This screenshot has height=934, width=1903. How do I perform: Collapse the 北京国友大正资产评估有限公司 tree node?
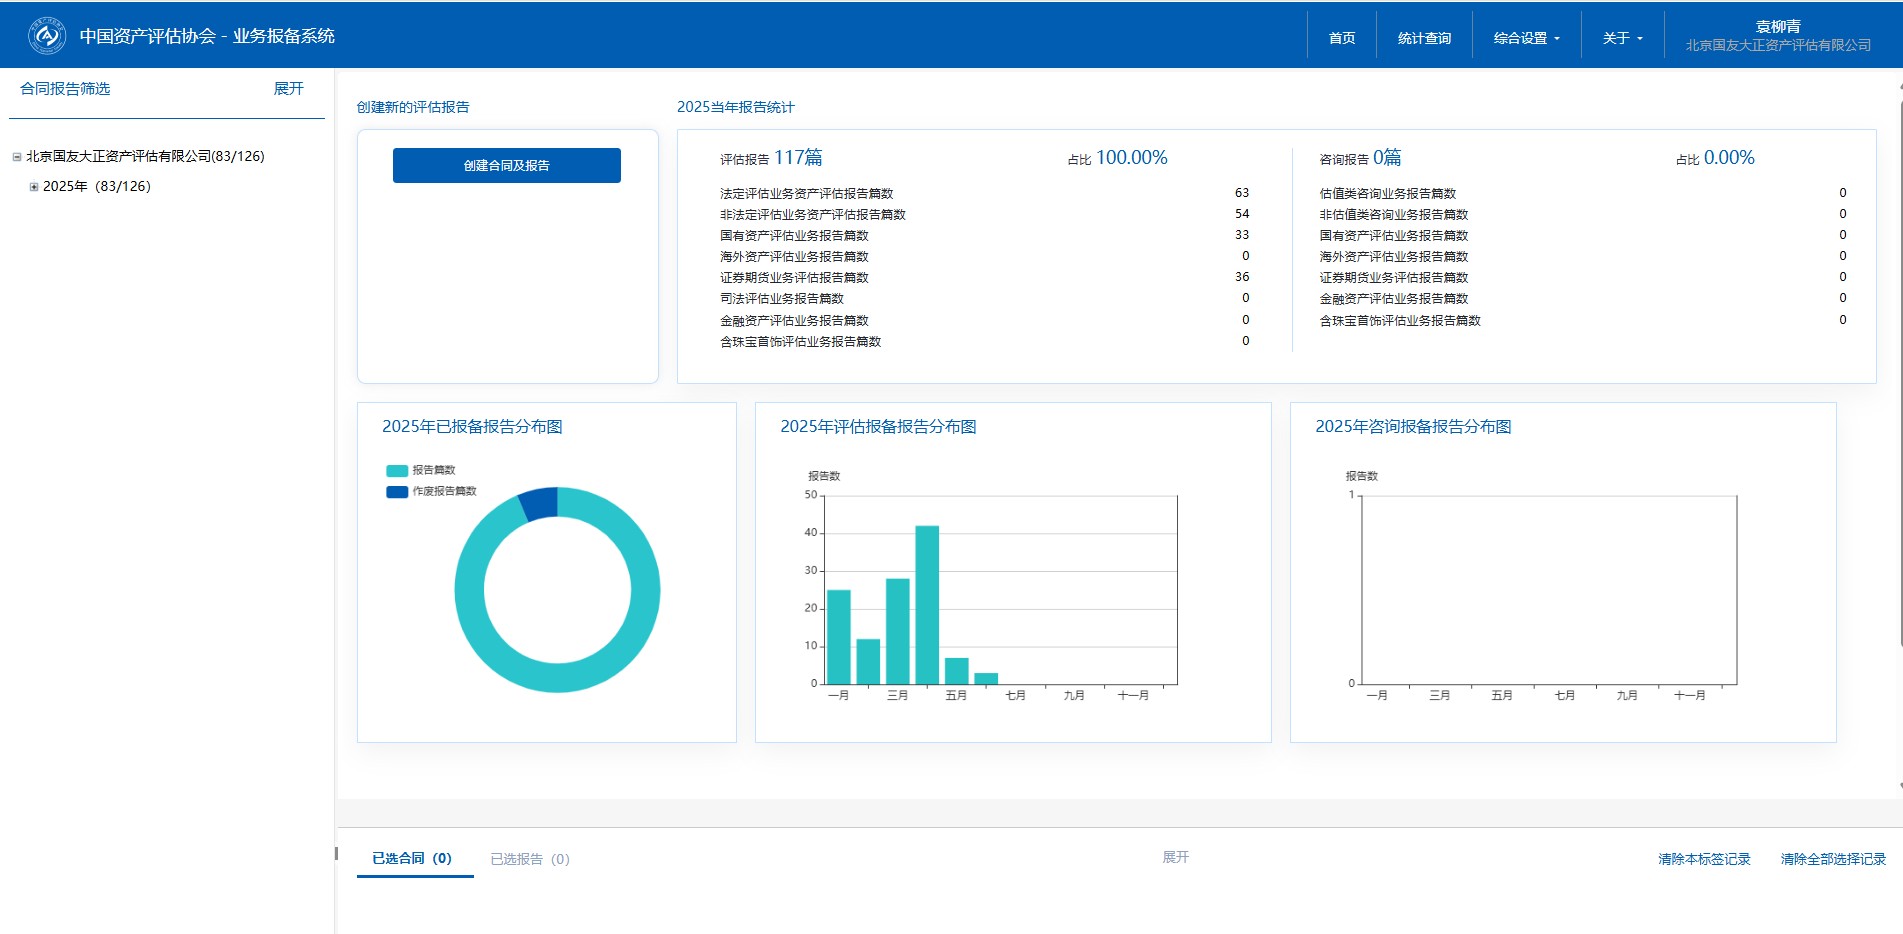pyautogui.click(x=17, y=157)
